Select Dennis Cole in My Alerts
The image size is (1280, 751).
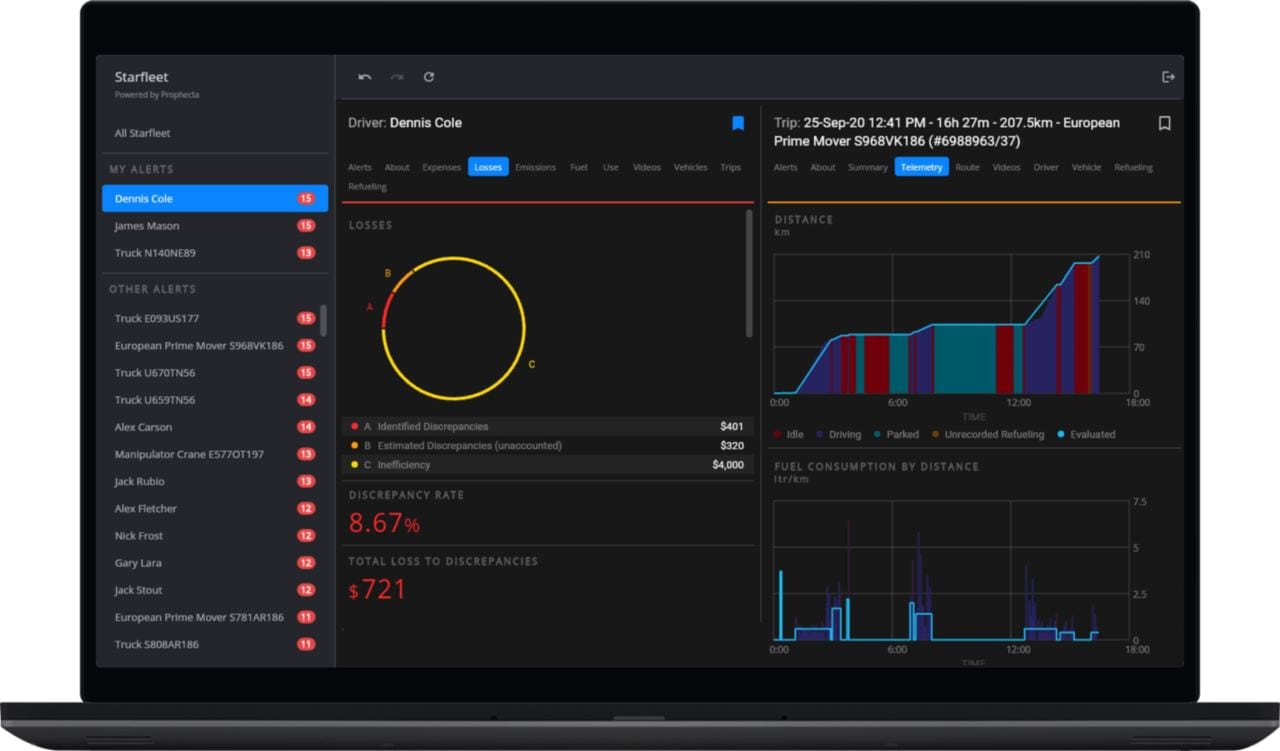tap(215, 198)
